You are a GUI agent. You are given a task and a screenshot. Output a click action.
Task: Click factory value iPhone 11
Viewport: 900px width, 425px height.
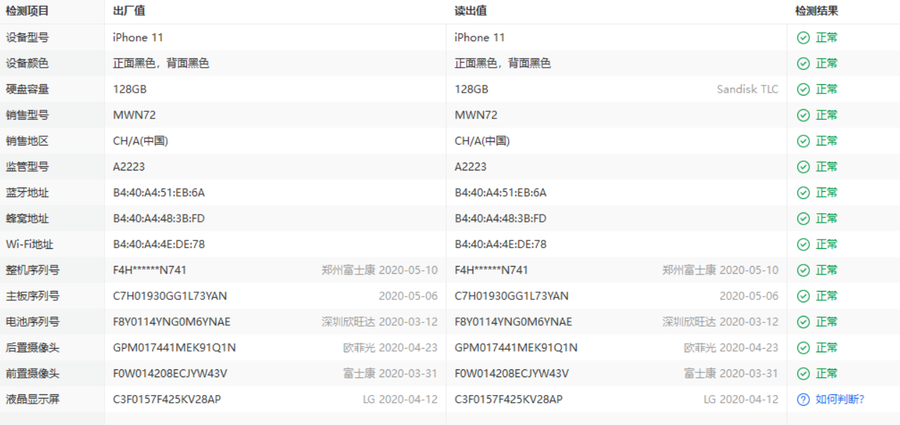pyautogui.click(x=138, y=38)
